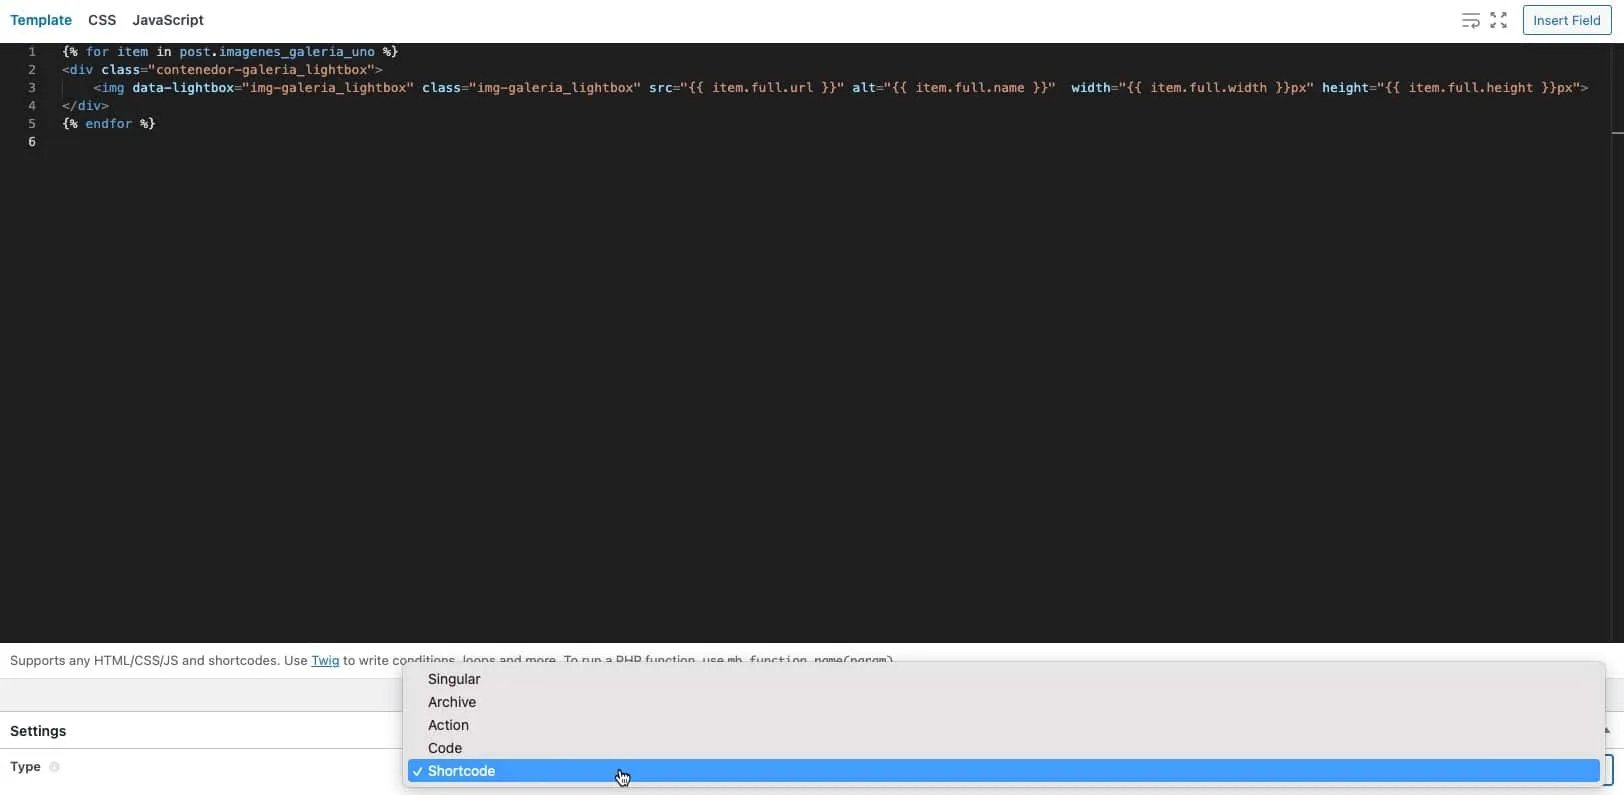Pick the Action option in the list
The height and width of the screenshot is (795, 1624).
click(x=448, y=725)
